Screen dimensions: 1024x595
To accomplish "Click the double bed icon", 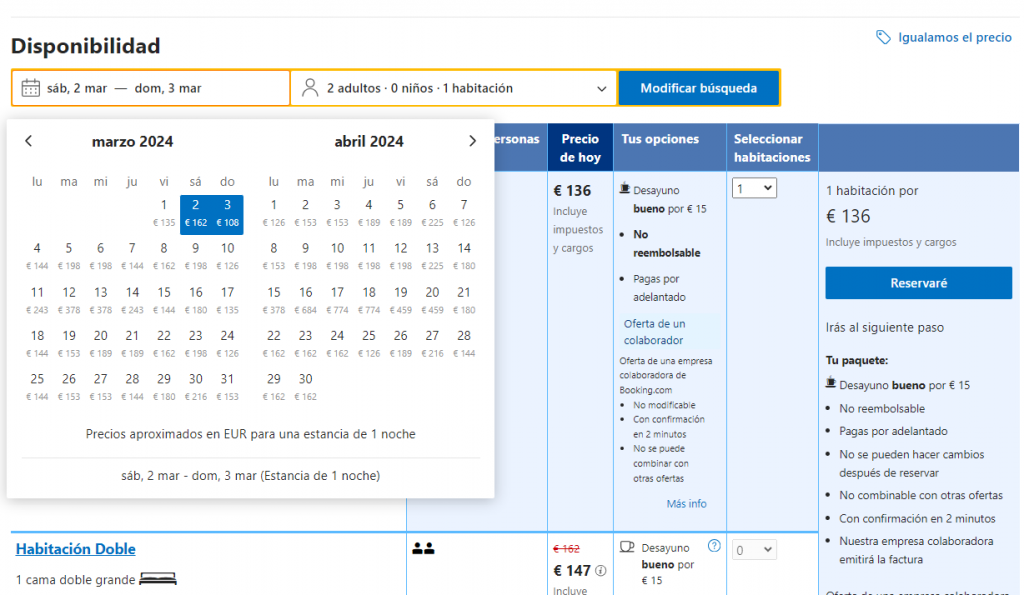I will tap(158, 579).
